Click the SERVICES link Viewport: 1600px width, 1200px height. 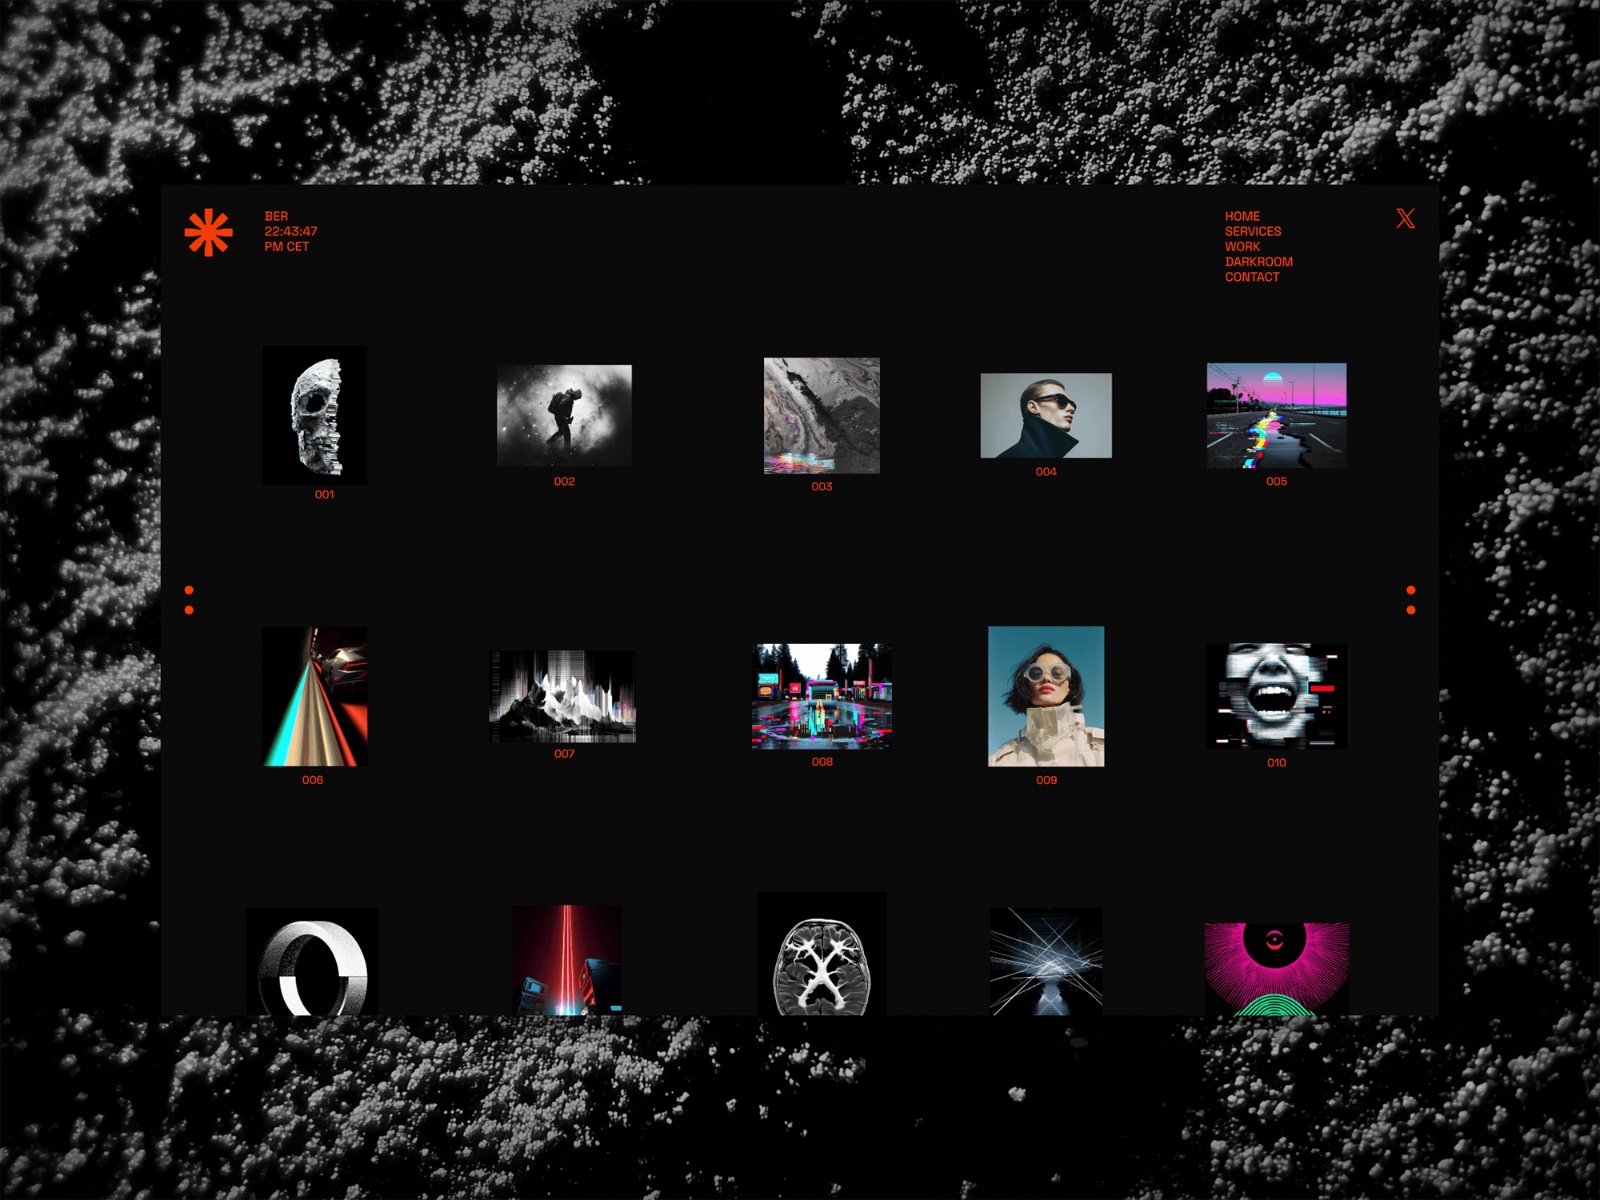point(1252,230)
